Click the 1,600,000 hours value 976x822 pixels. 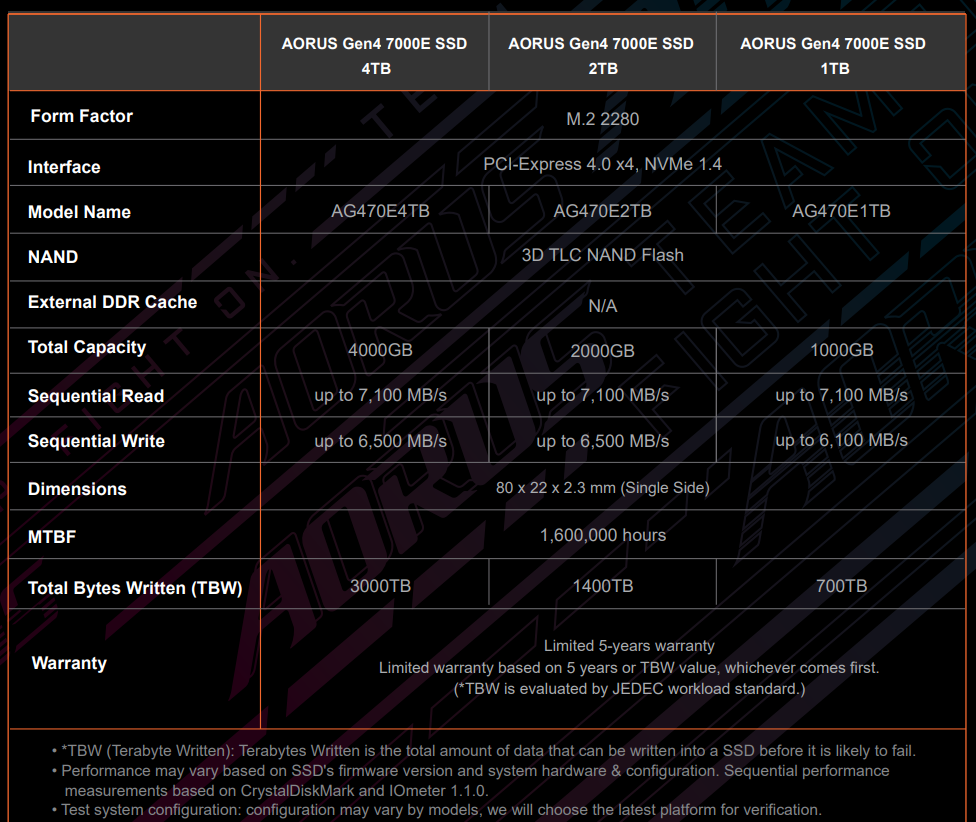[x=603, y=535]
